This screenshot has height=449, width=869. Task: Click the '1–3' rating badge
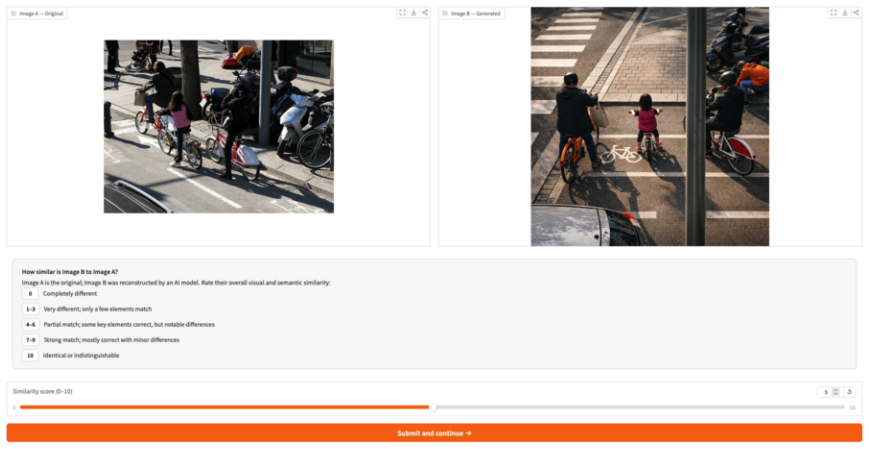30,309
